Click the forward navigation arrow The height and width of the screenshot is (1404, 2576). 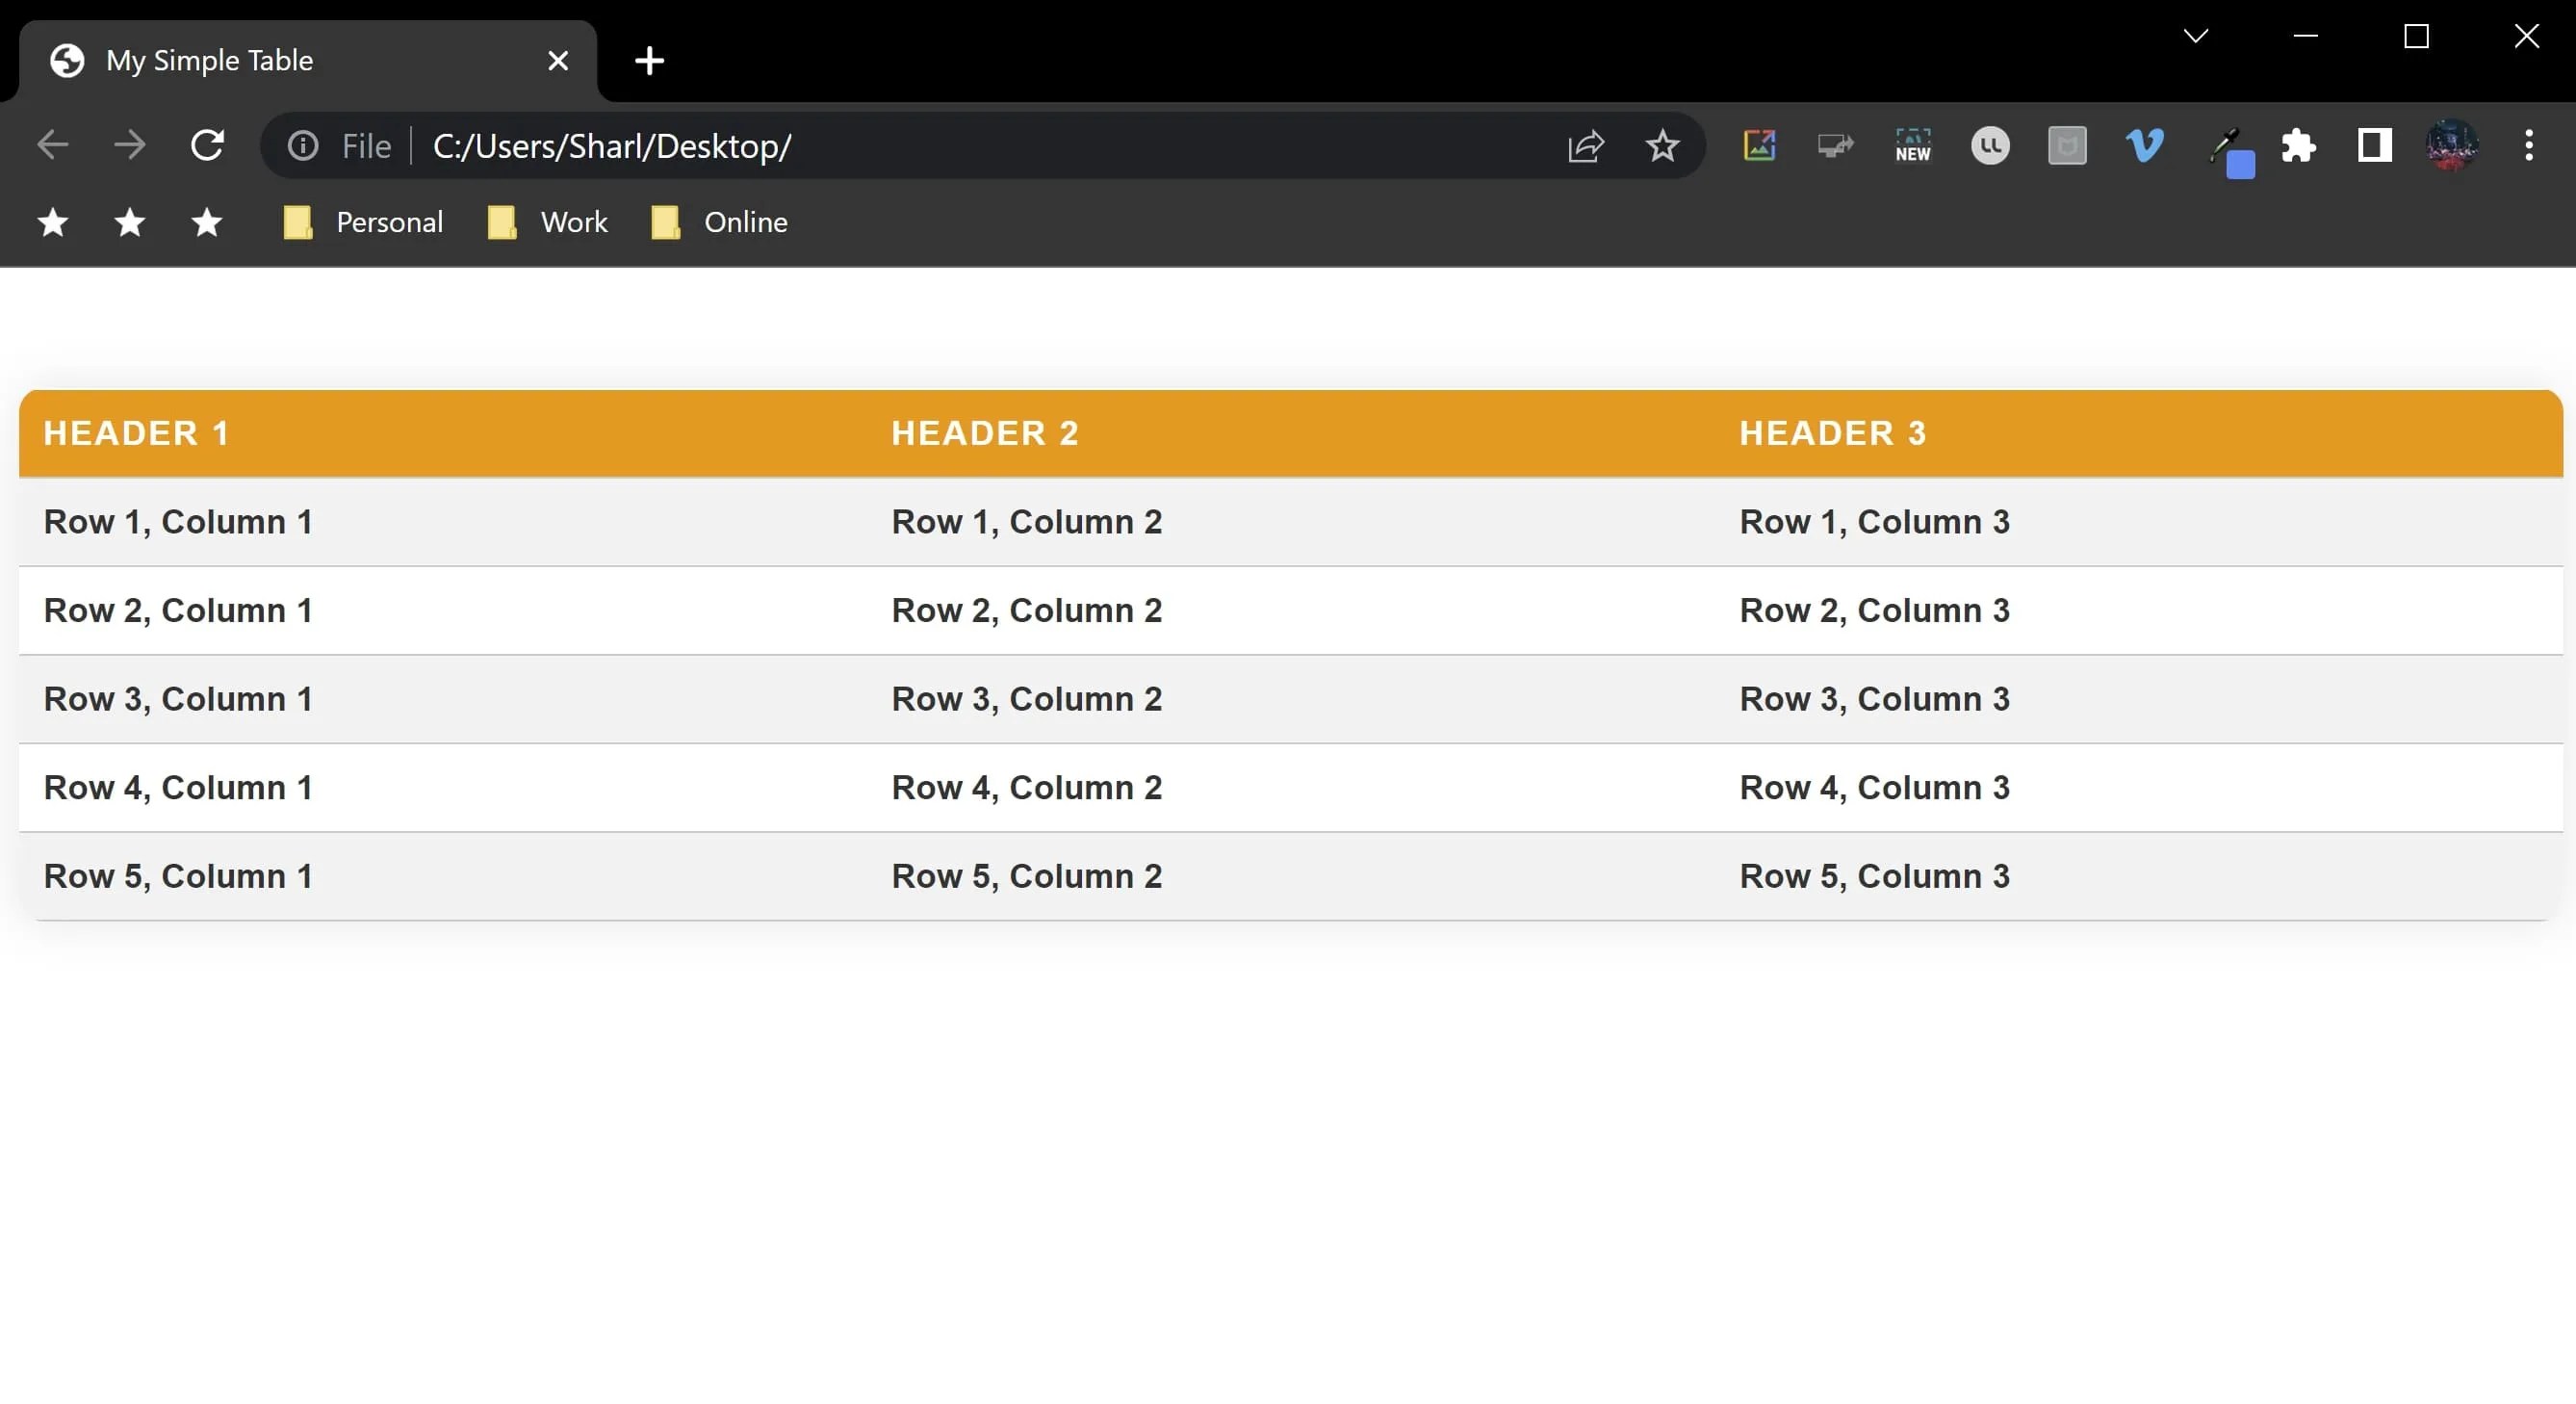pyautogui.click(x=130, y=146)
